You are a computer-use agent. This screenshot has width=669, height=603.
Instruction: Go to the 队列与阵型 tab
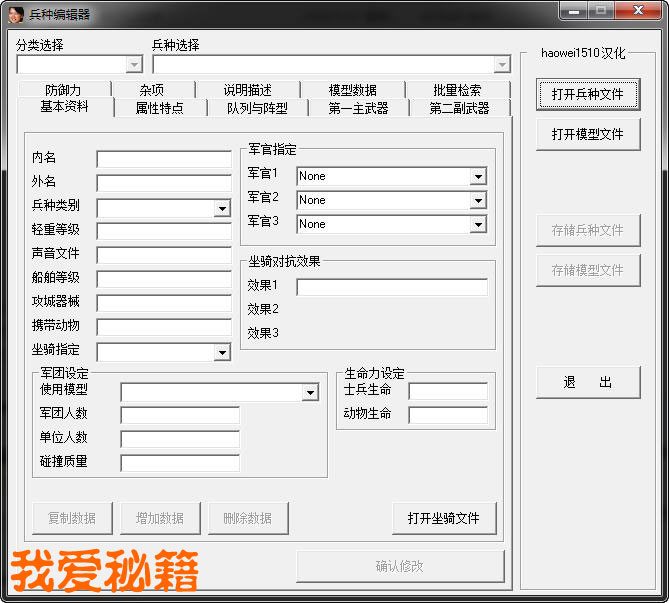257,108
